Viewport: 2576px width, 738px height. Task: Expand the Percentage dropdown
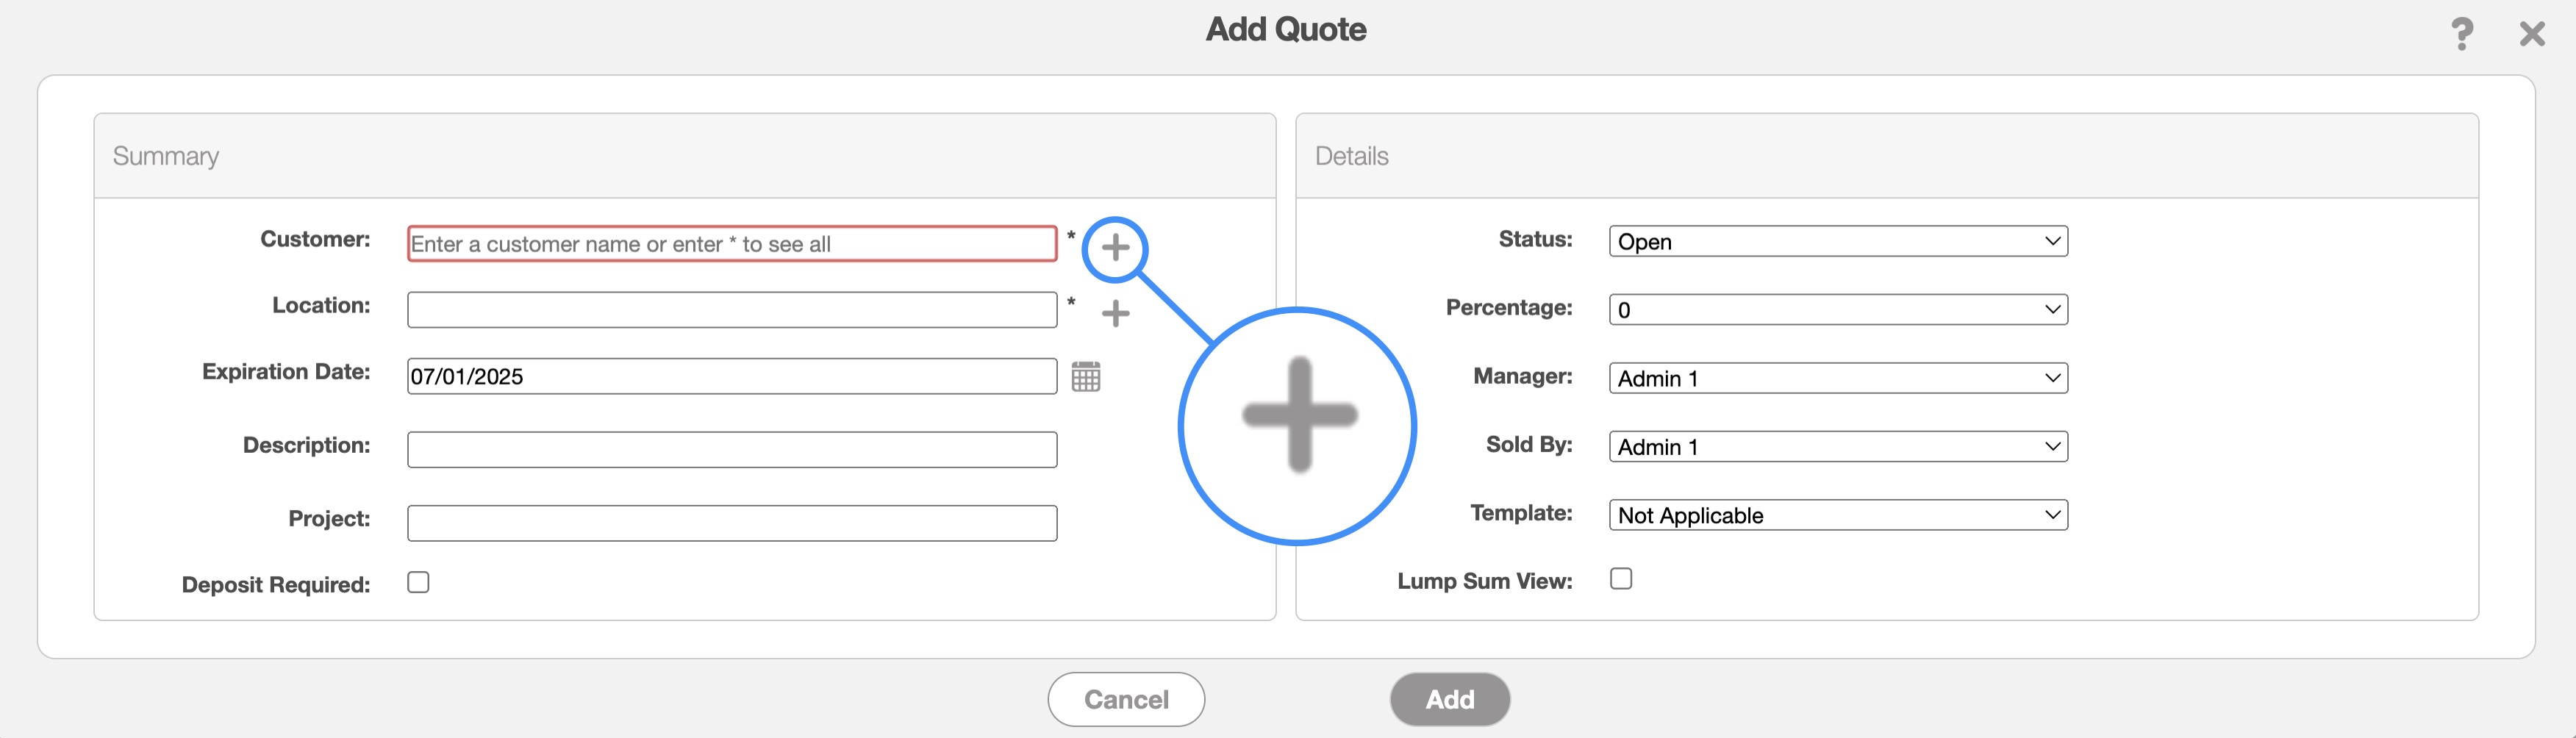click(x=1837, y=309)
